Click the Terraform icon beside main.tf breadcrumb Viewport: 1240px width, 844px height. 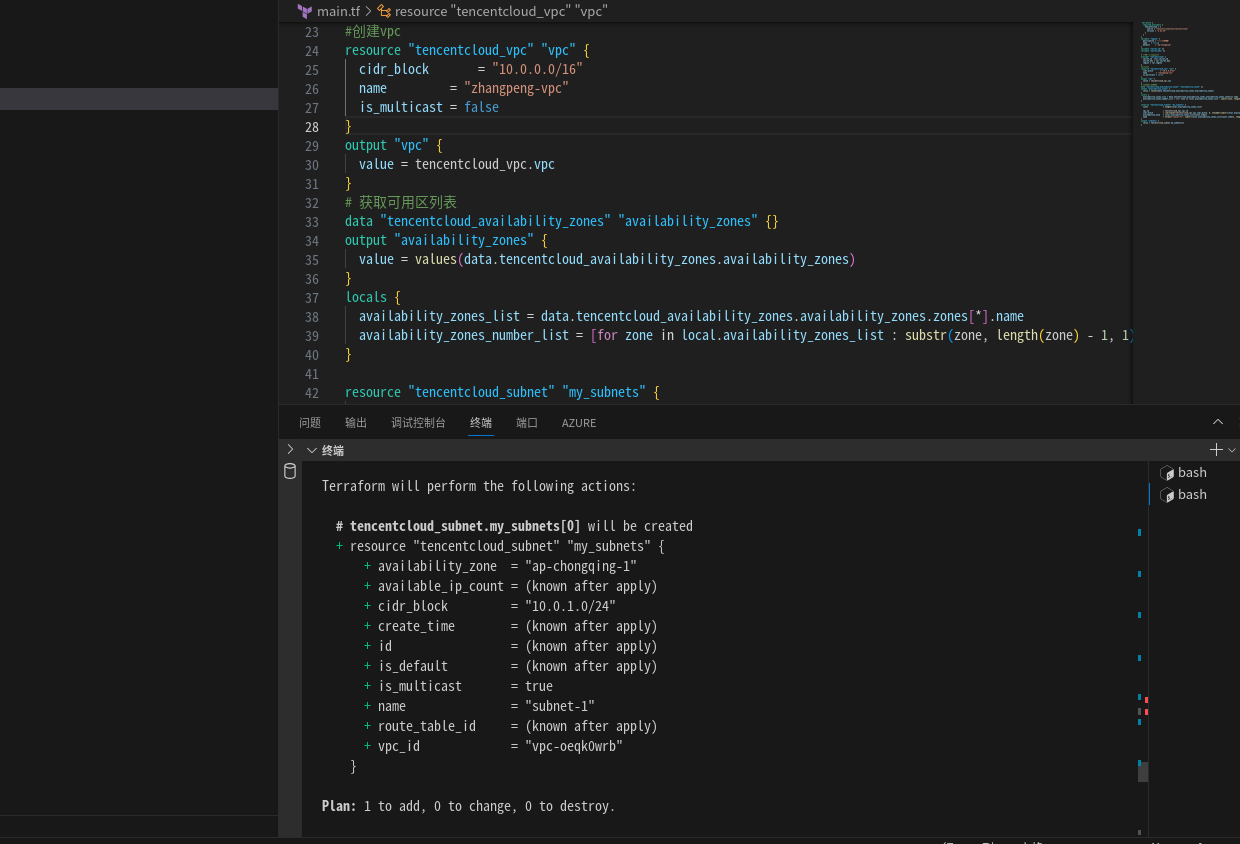(x=305, y=11)
